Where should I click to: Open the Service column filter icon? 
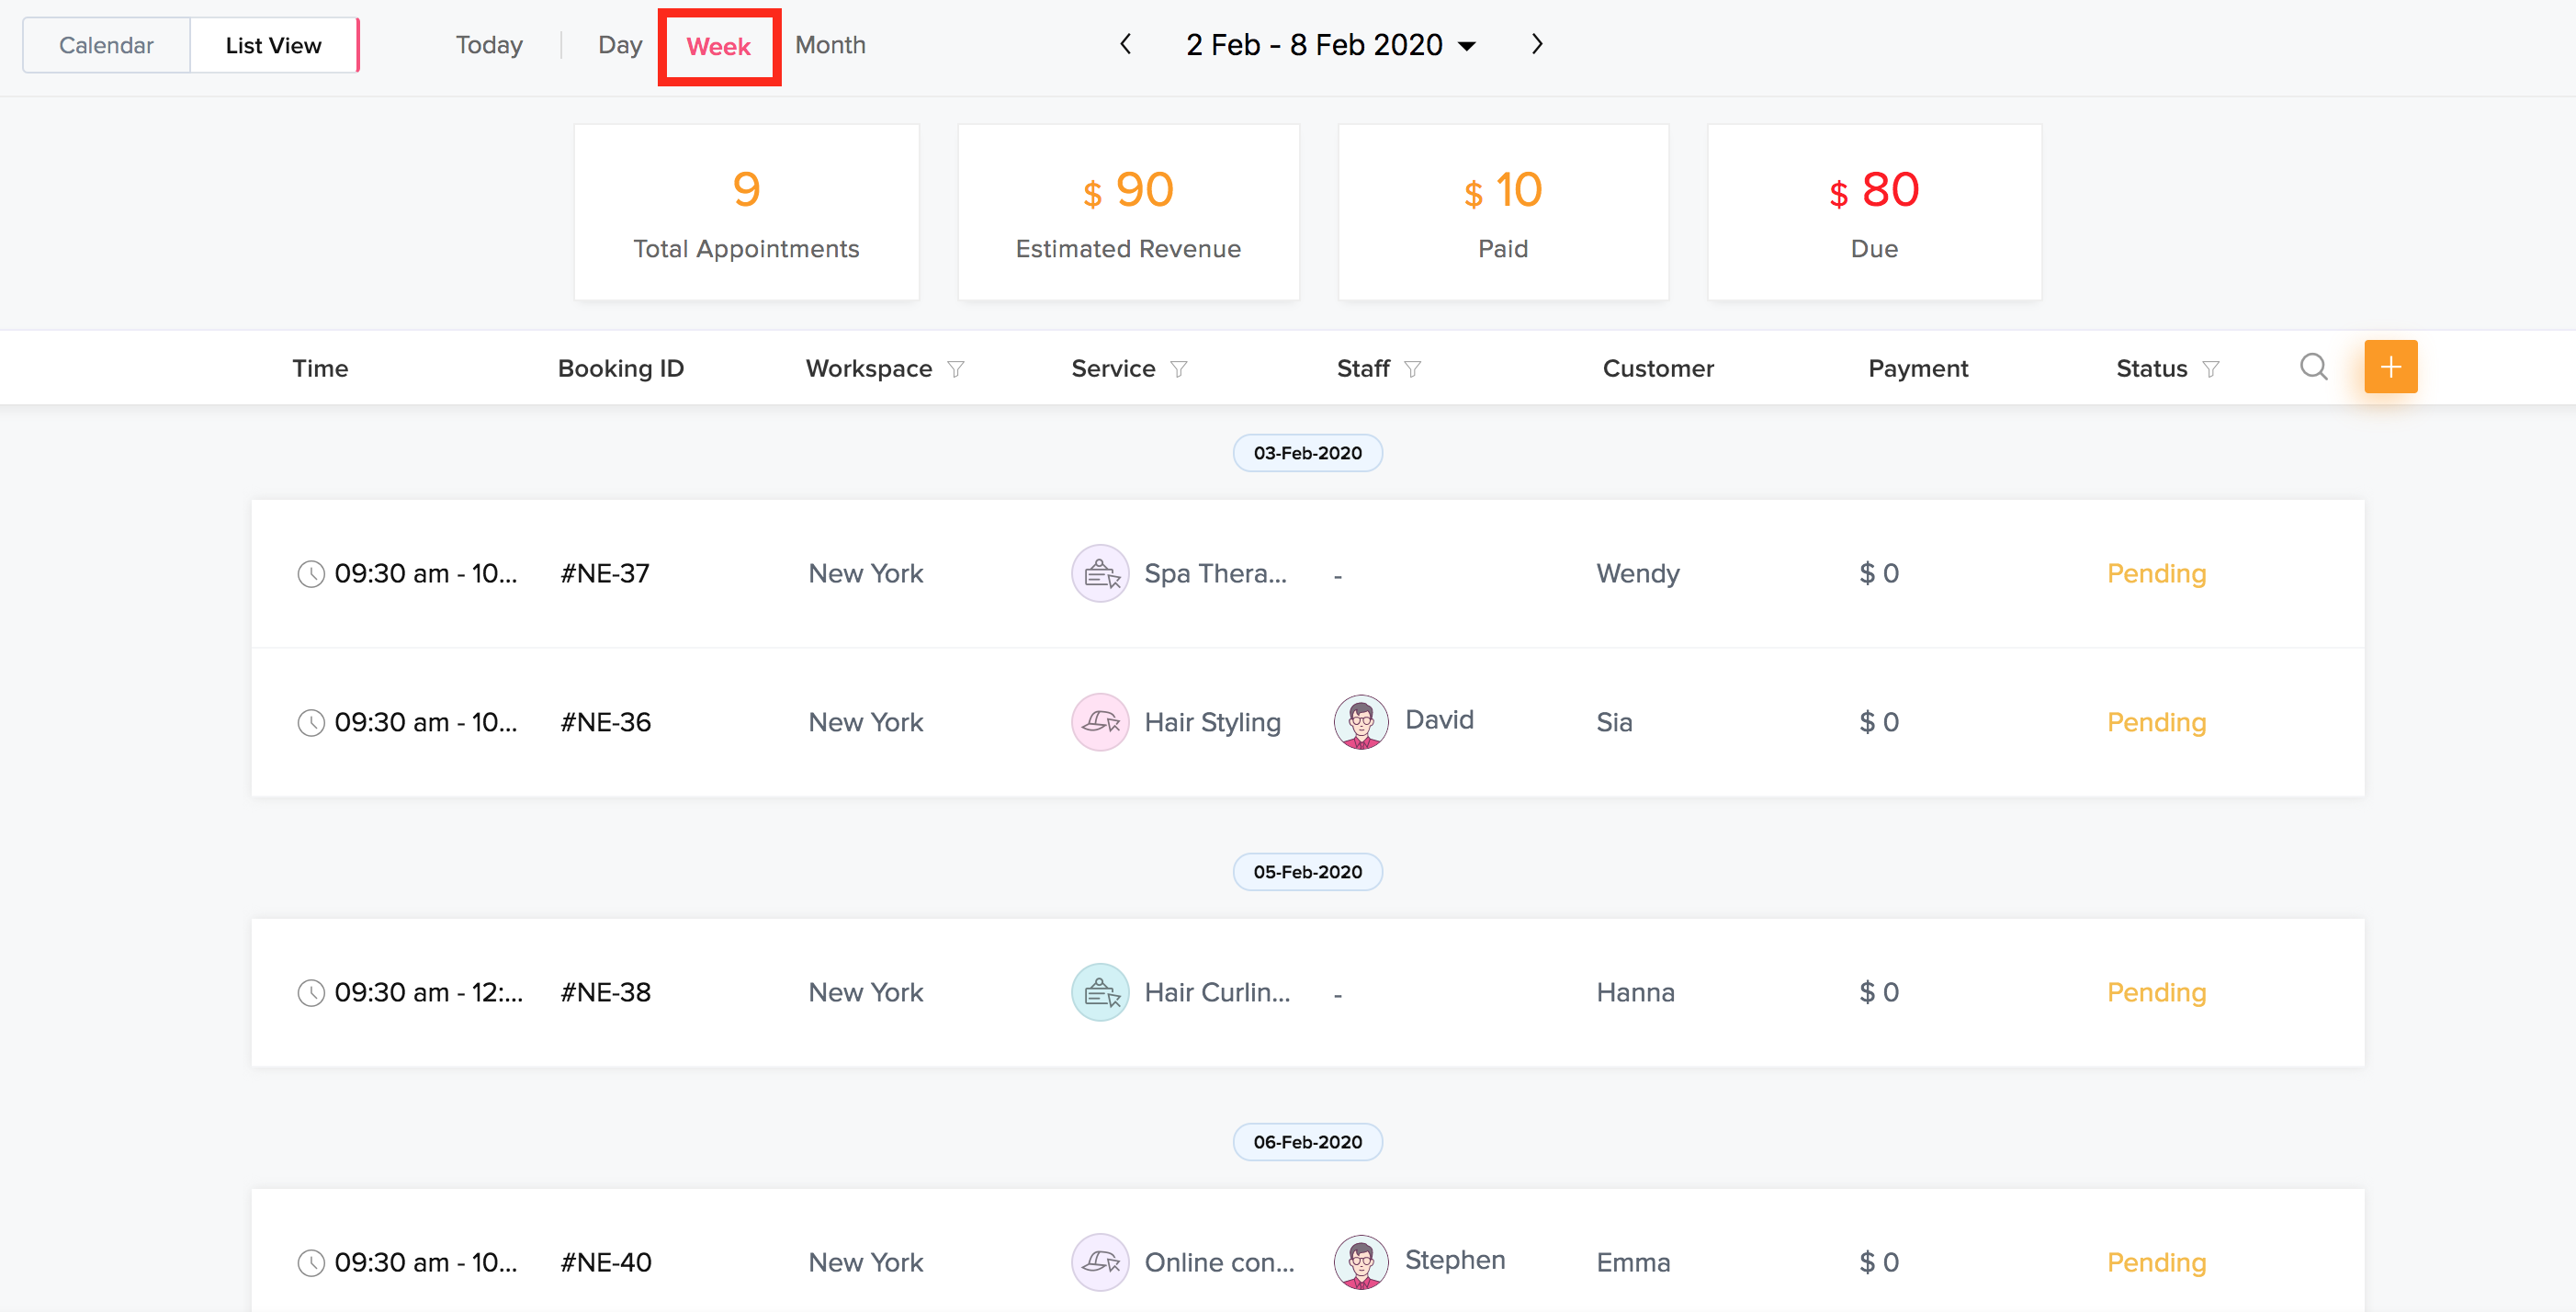pos(1179,369)
